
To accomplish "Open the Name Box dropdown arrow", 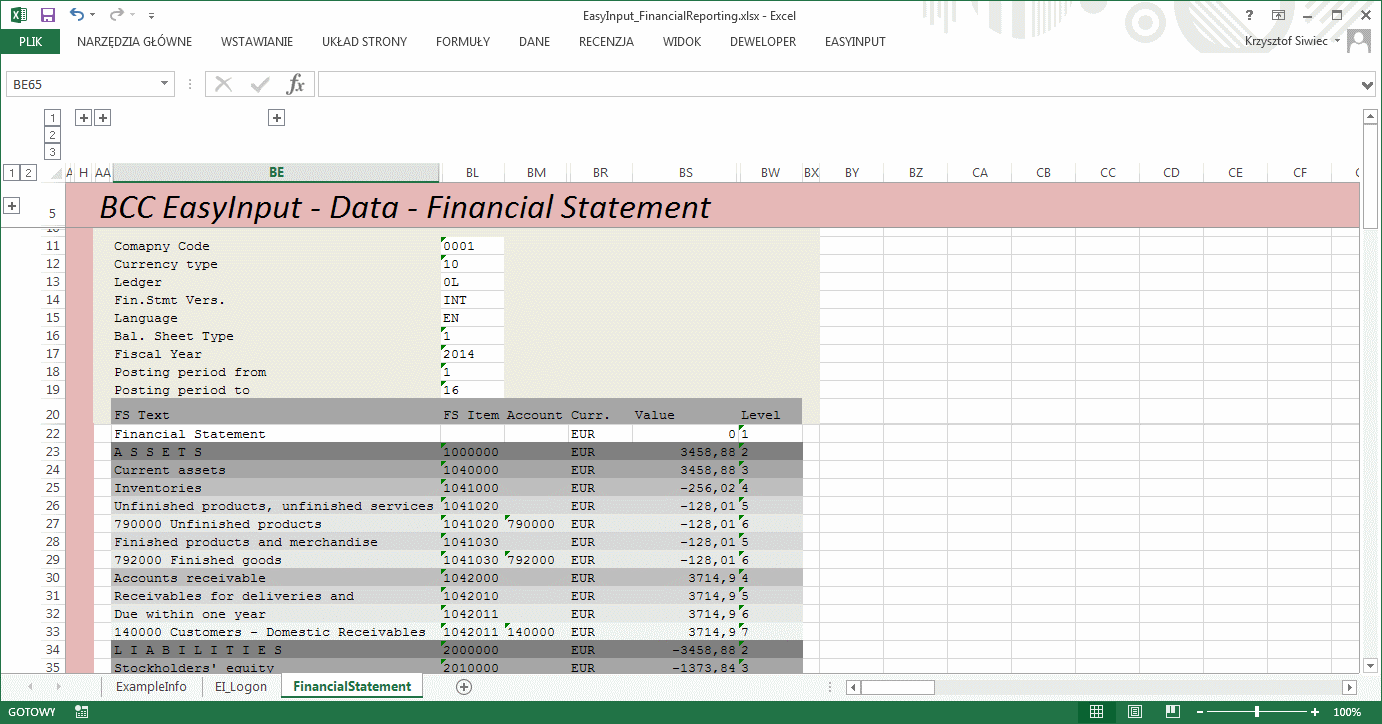I will (x=165, y=85).
